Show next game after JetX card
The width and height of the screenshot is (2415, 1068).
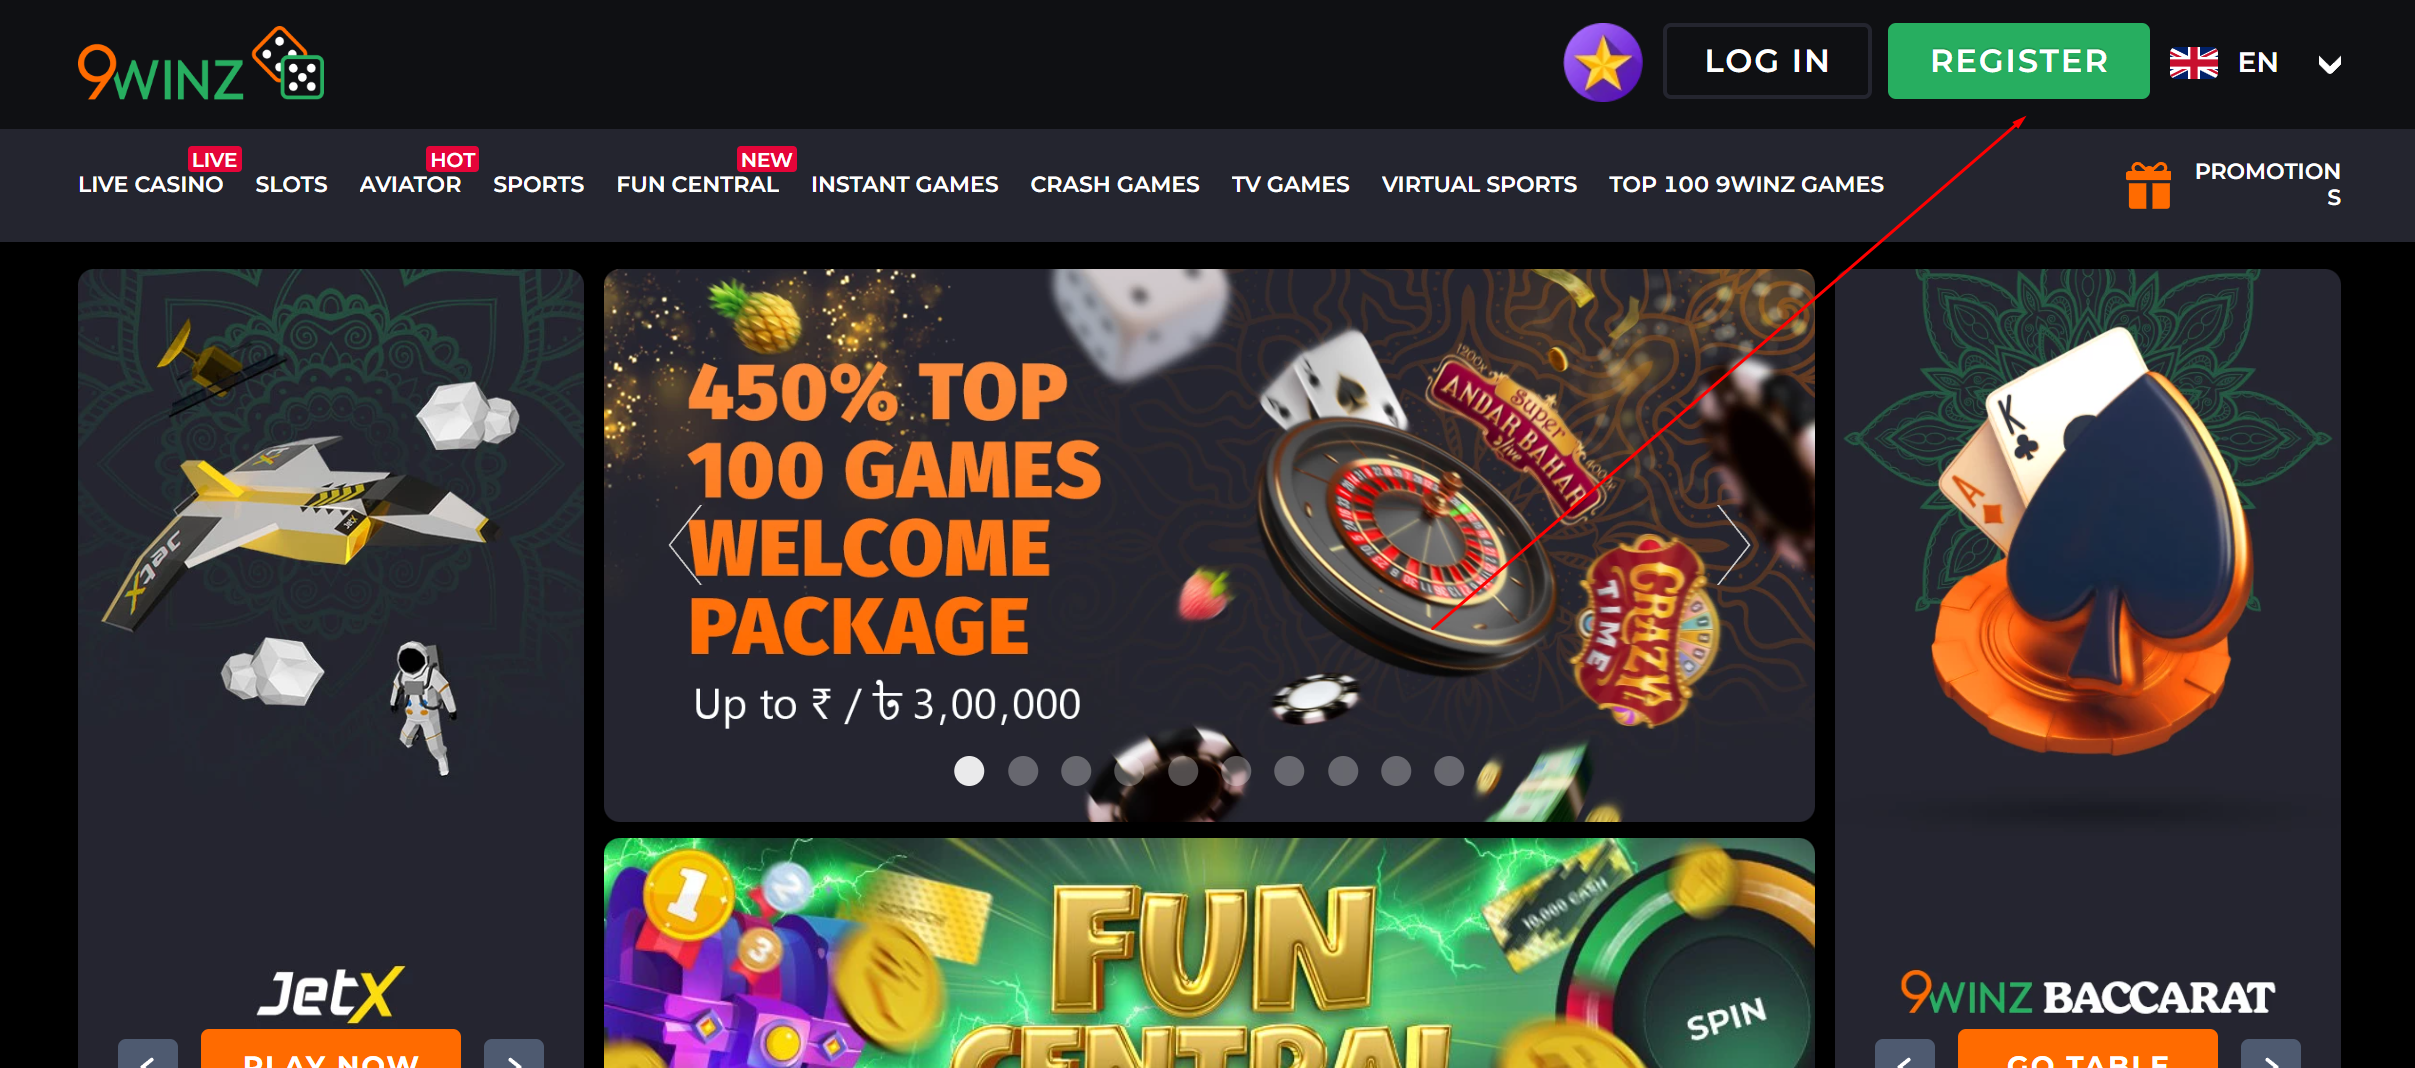514,1054
